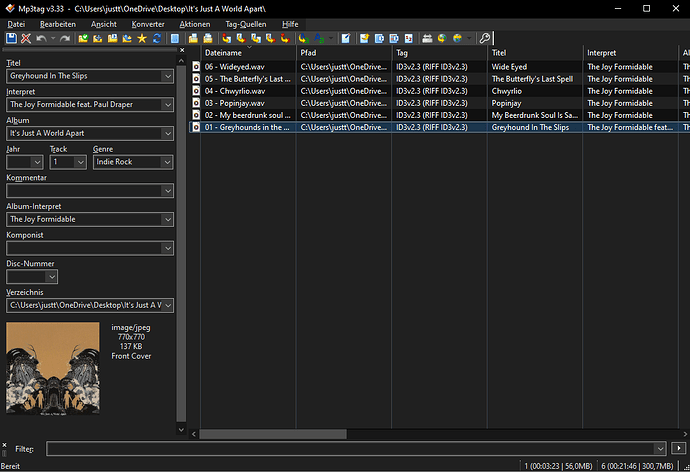Click the tag panel vertical scrollbar thumb
This screenshot has height=472, width=690.
pos(181,243)
